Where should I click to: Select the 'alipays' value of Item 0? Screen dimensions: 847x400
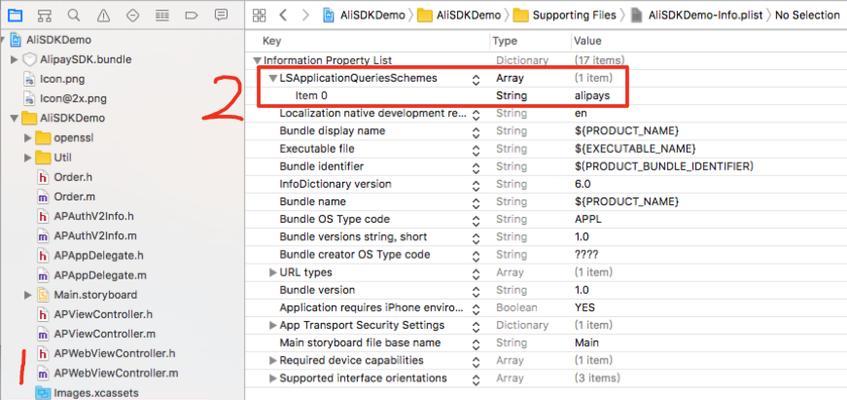(593, 96)
